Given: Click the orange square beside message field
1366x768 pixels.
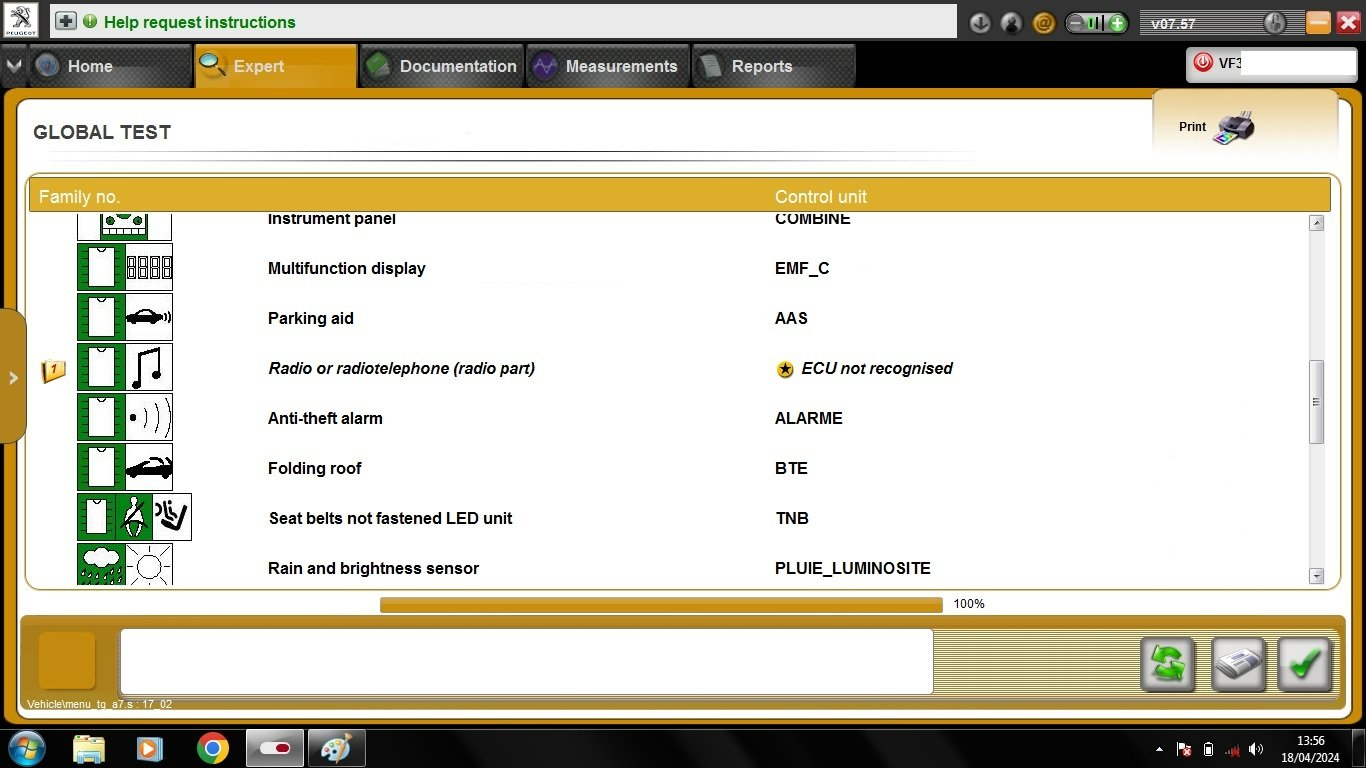Looking at the screenshot, I should [67, 660].
